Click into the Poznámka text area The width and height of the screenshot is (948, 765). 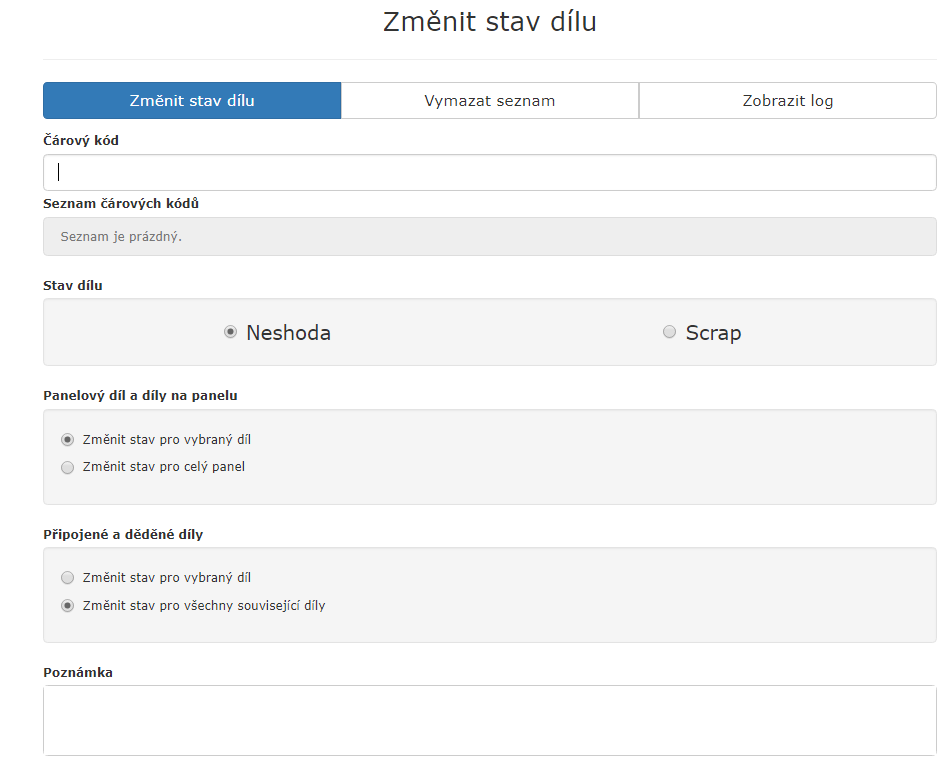click(x=489, y=720)
